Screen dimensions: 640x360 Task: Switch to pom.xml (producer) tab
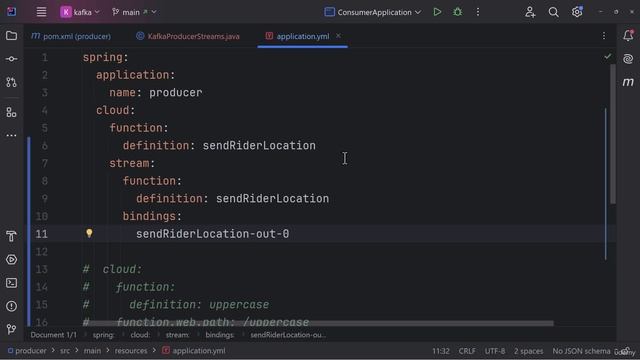[x=71, y=36]
